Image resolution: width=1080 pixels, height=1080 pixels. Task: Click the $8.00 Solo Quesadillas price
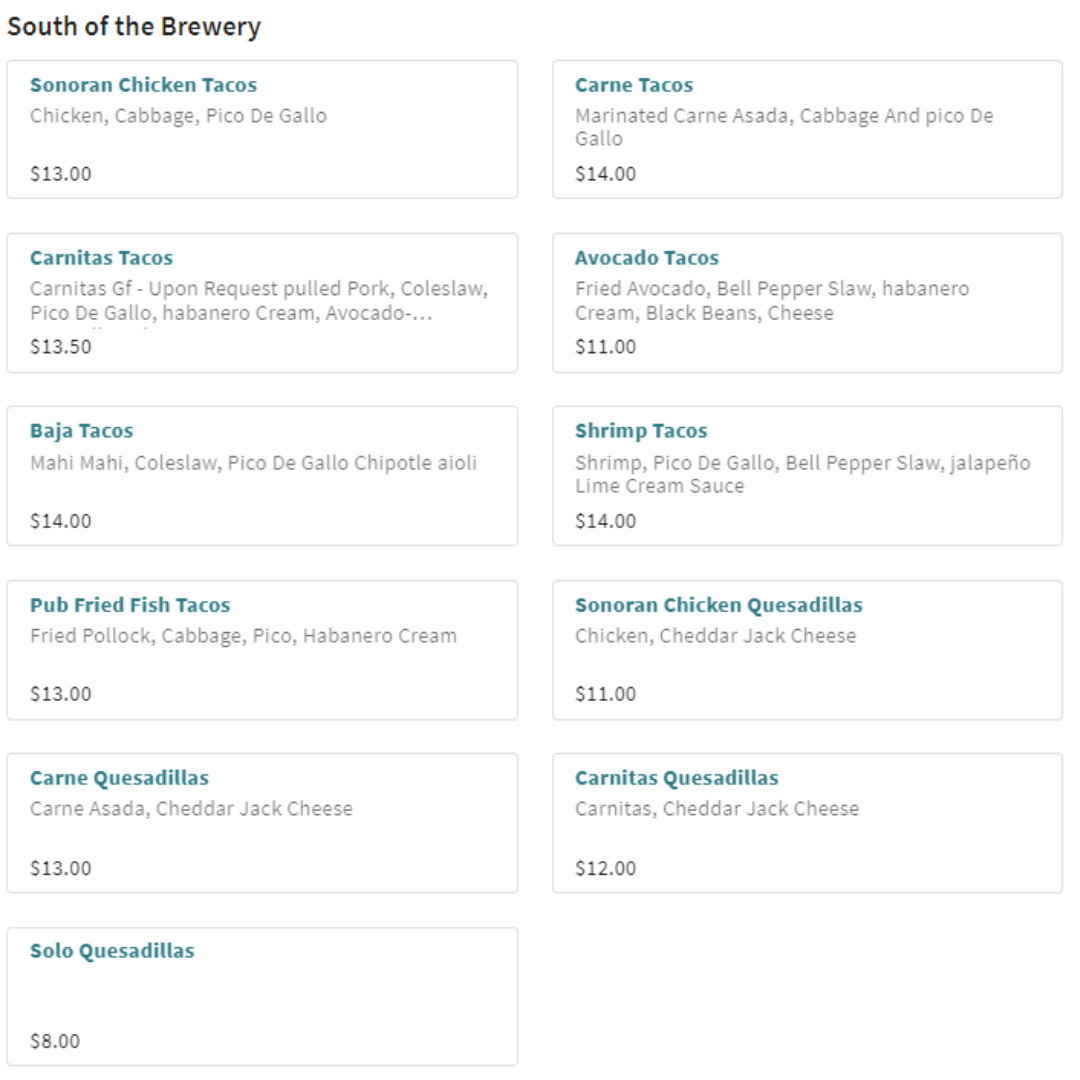pyautogui.click(x=55, y=1041)
